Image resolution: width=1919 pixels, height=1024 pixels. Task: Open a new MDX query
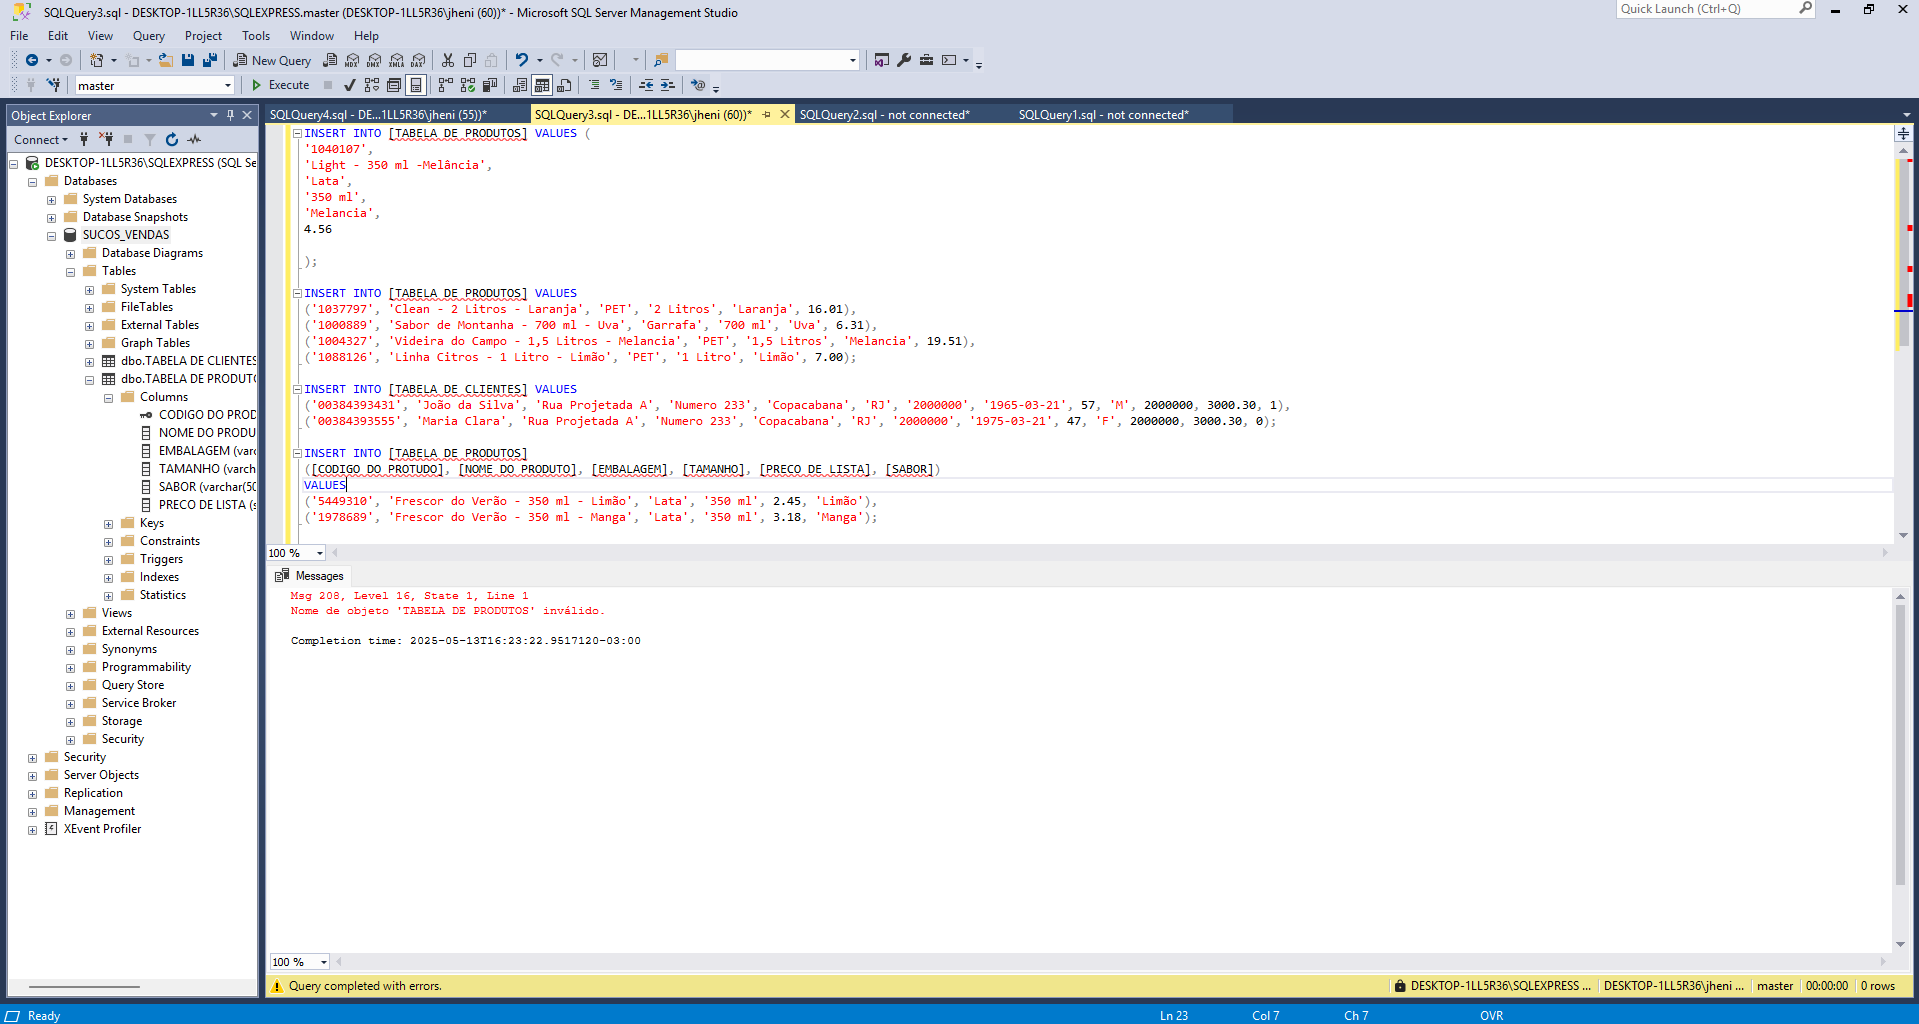(x=352, y=60)
